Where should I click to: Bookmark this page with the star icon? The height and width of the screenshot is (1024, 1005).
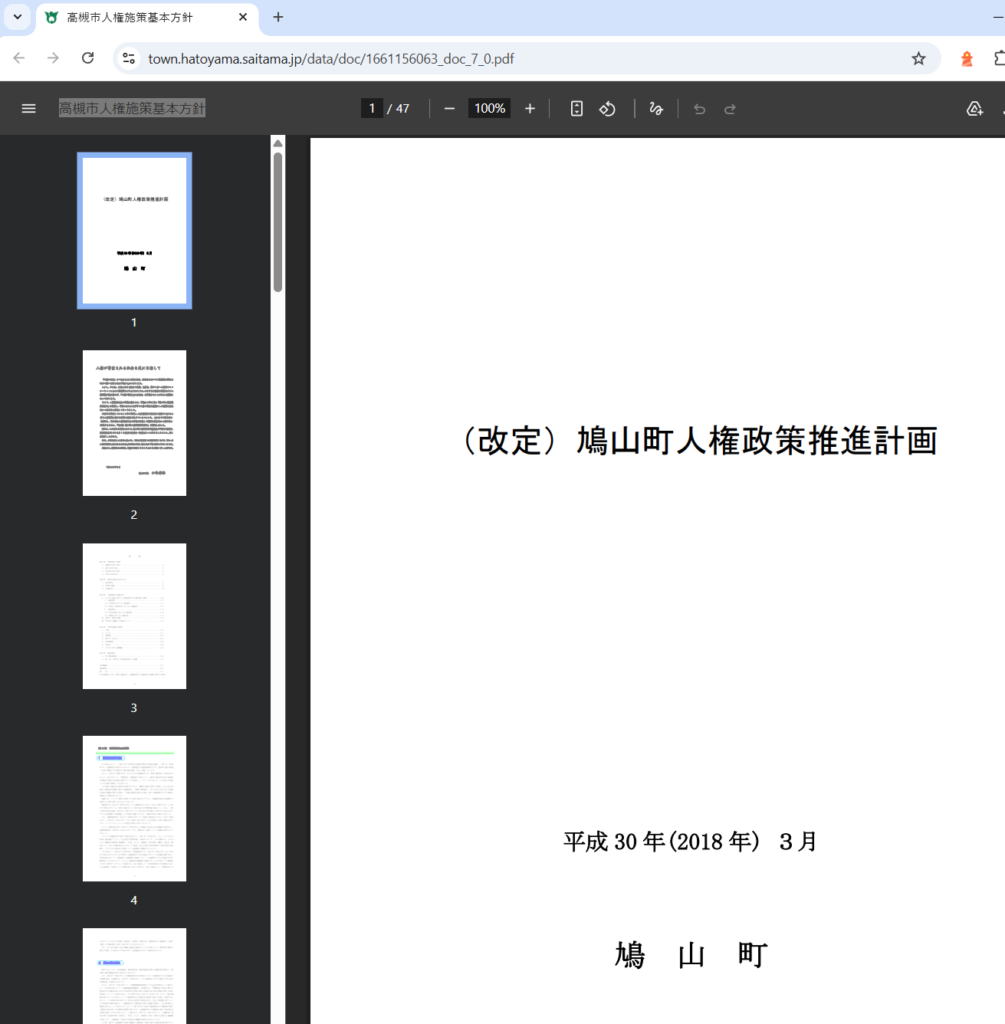pos(918,58)
